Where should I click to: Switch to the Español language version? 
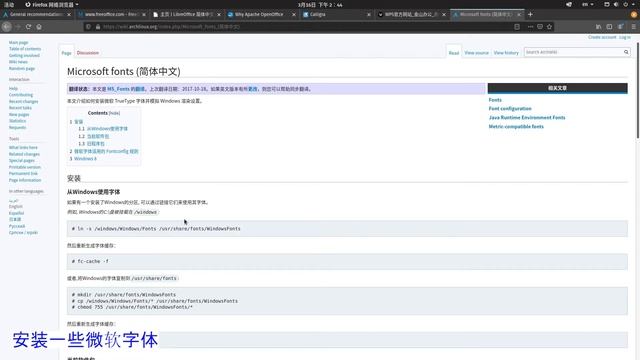(x=16, y=213)
